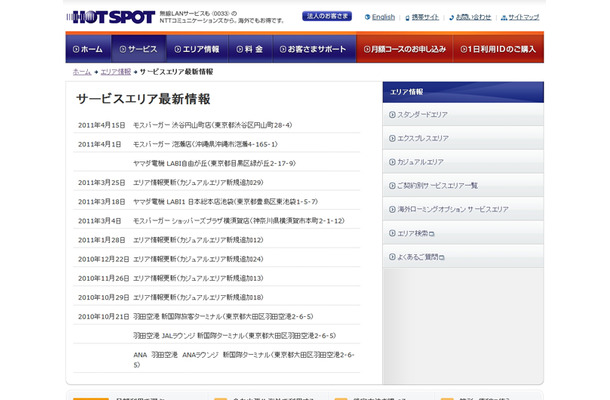The image size is (610, 400).
Task: Click the arrow icon next to ご契約別サービスエリア一覧
Action: [x=392, y=186]
